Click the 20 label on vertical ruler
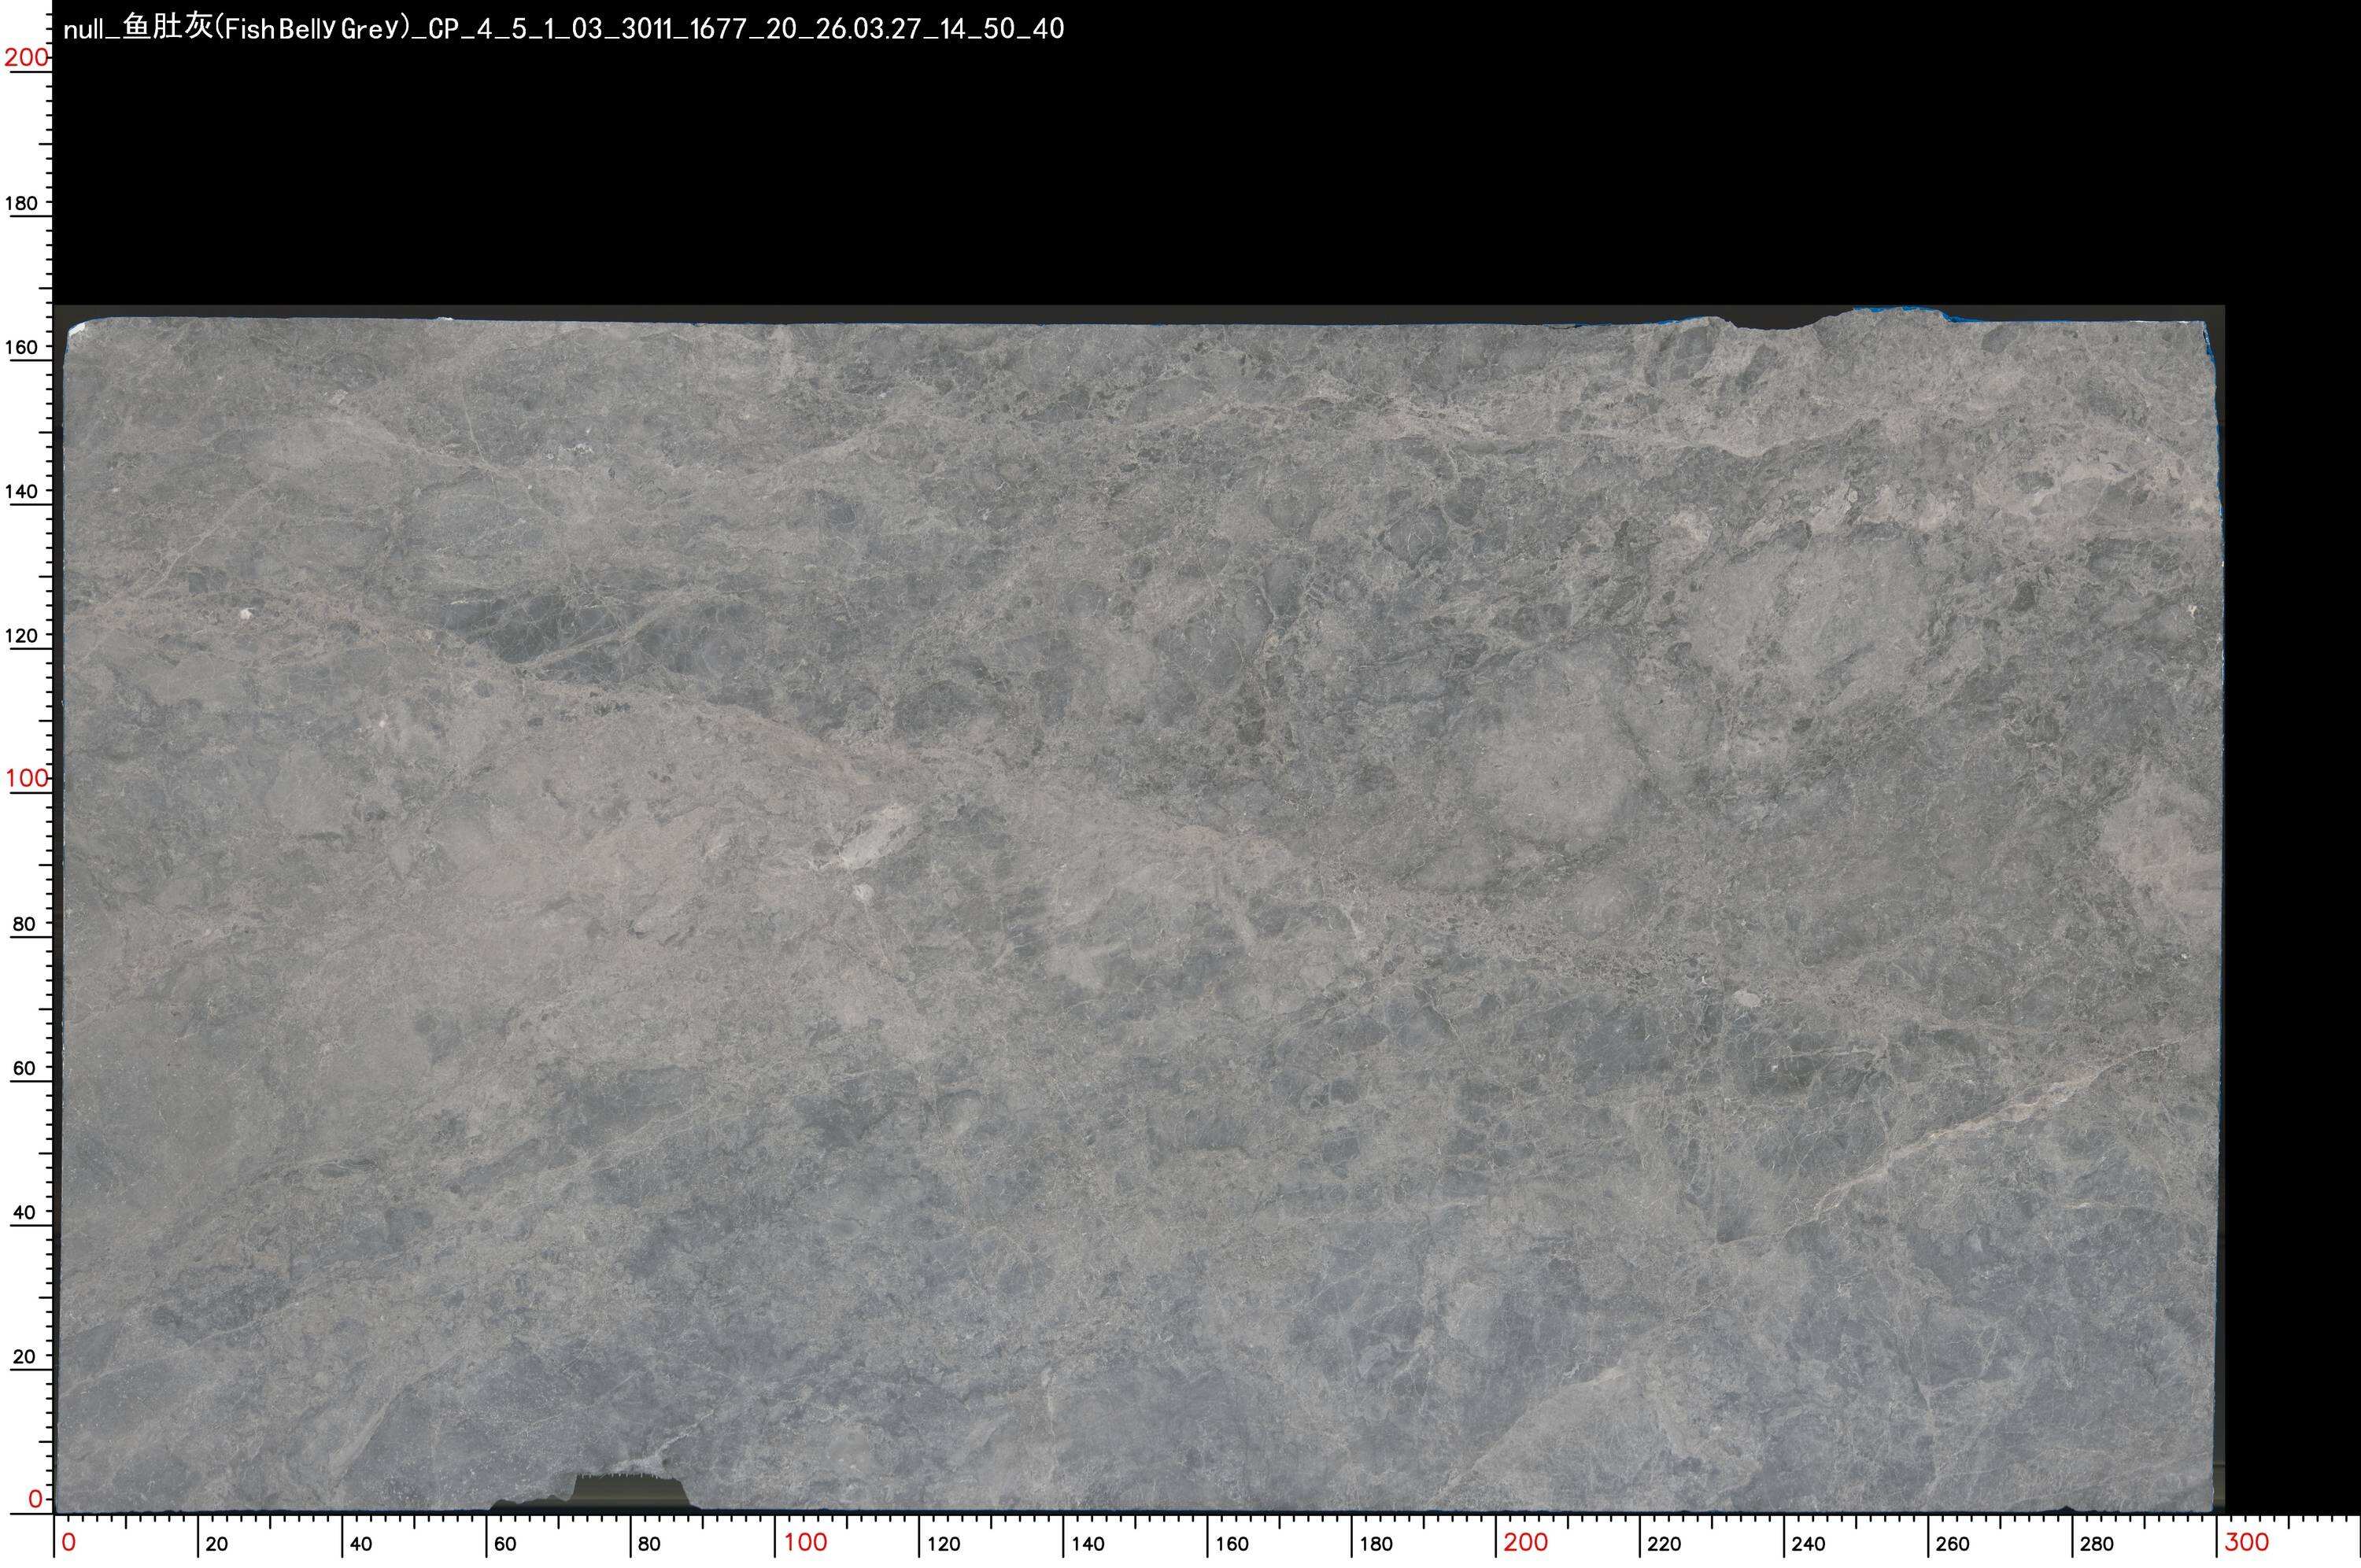This screenshot has width=2361, height=1568. pos(24,1356)
